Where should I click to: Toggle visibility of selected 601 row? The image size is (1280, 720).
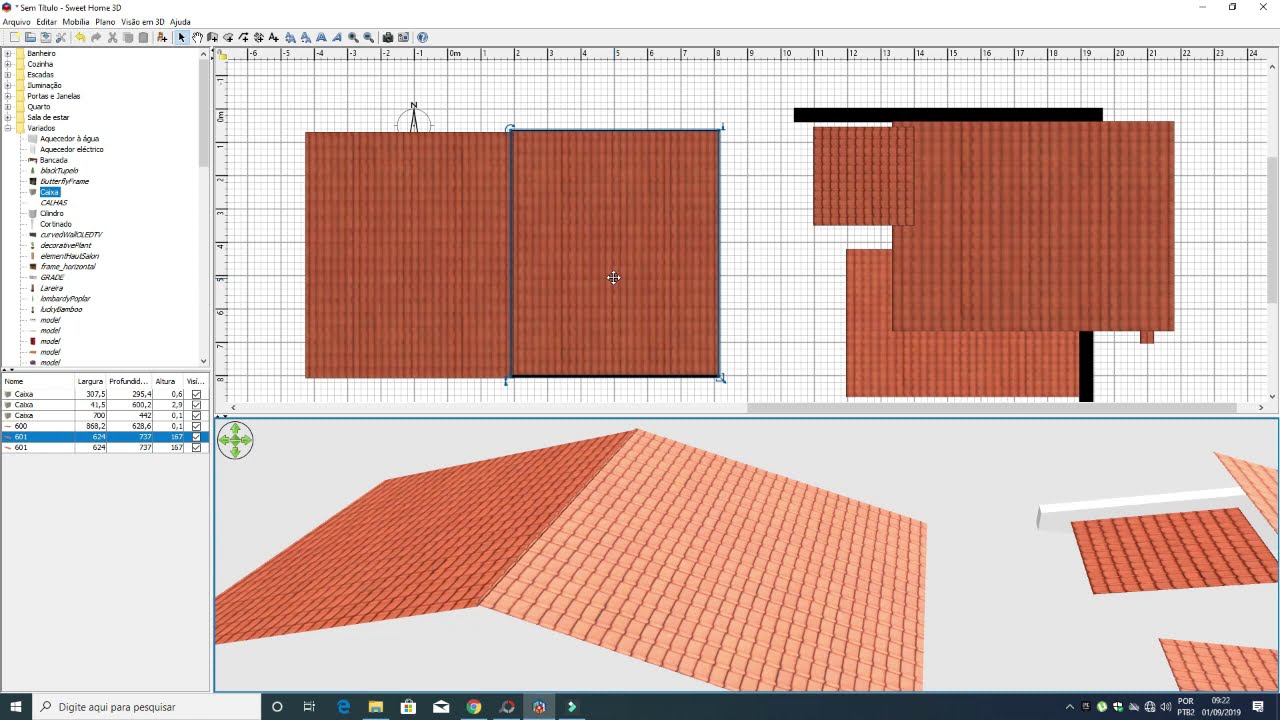tap(196, 437)
